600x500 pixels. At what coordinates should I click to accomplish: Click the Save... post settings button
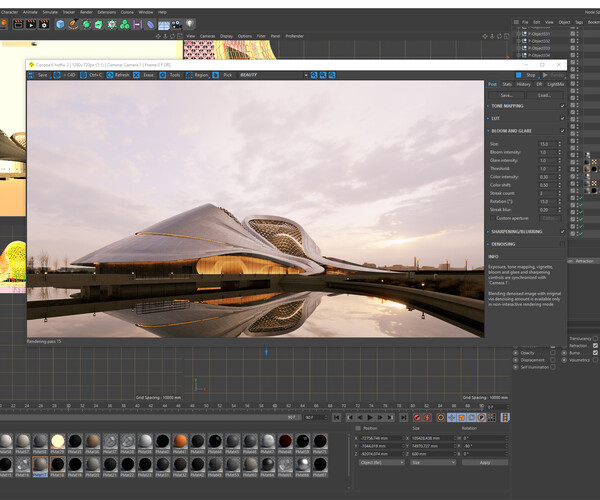(507, 95)
